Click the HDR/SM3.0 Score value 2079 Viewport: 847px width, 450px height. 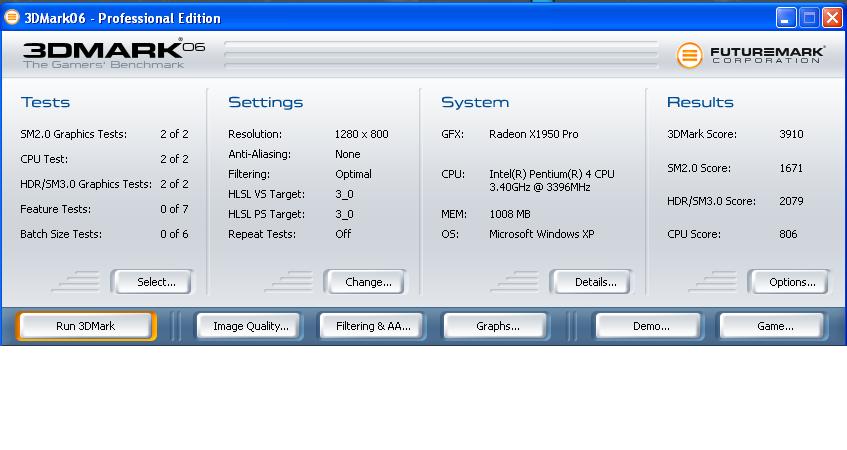[791, 201]
